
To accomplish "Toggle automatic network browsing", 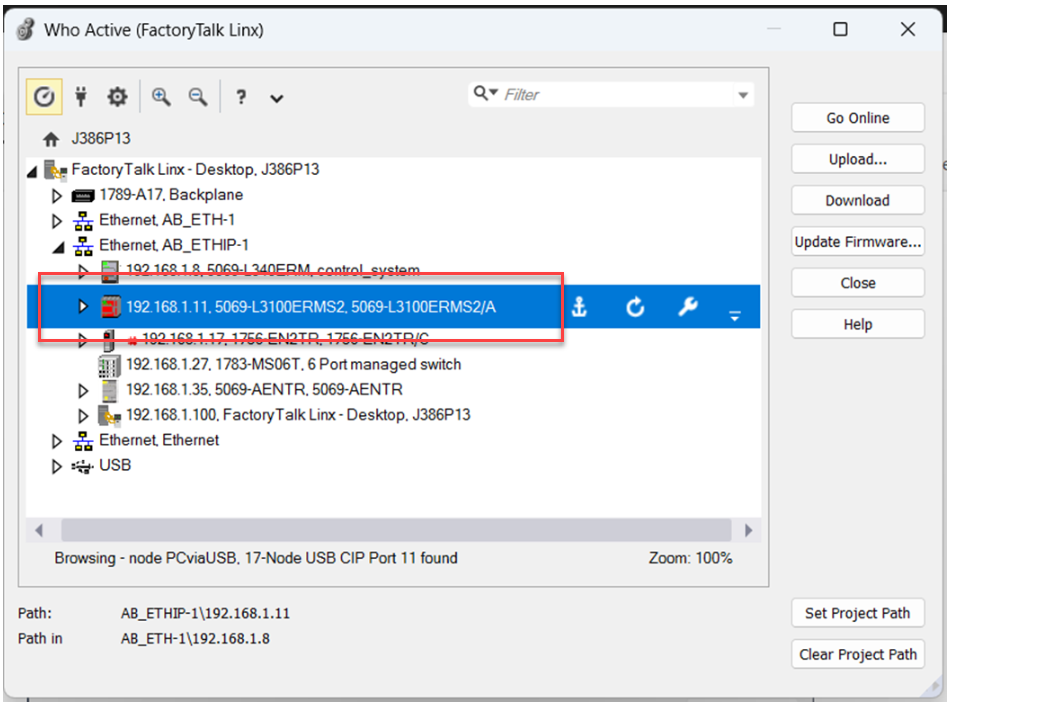I will pos(43,96).
